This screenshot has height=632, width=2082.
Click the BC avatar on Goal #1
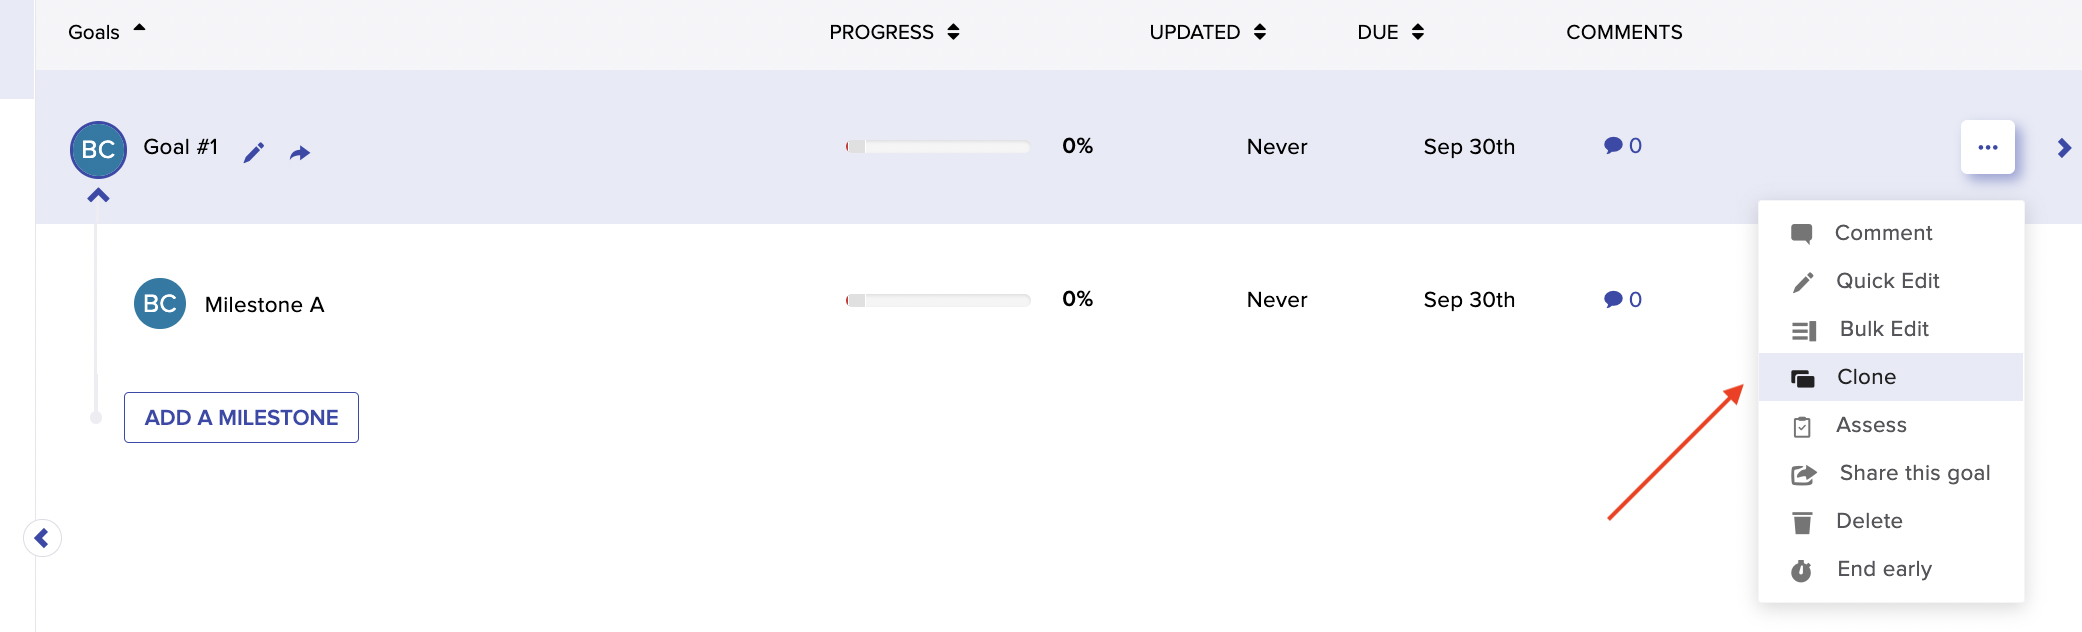(x=98, y=150)
